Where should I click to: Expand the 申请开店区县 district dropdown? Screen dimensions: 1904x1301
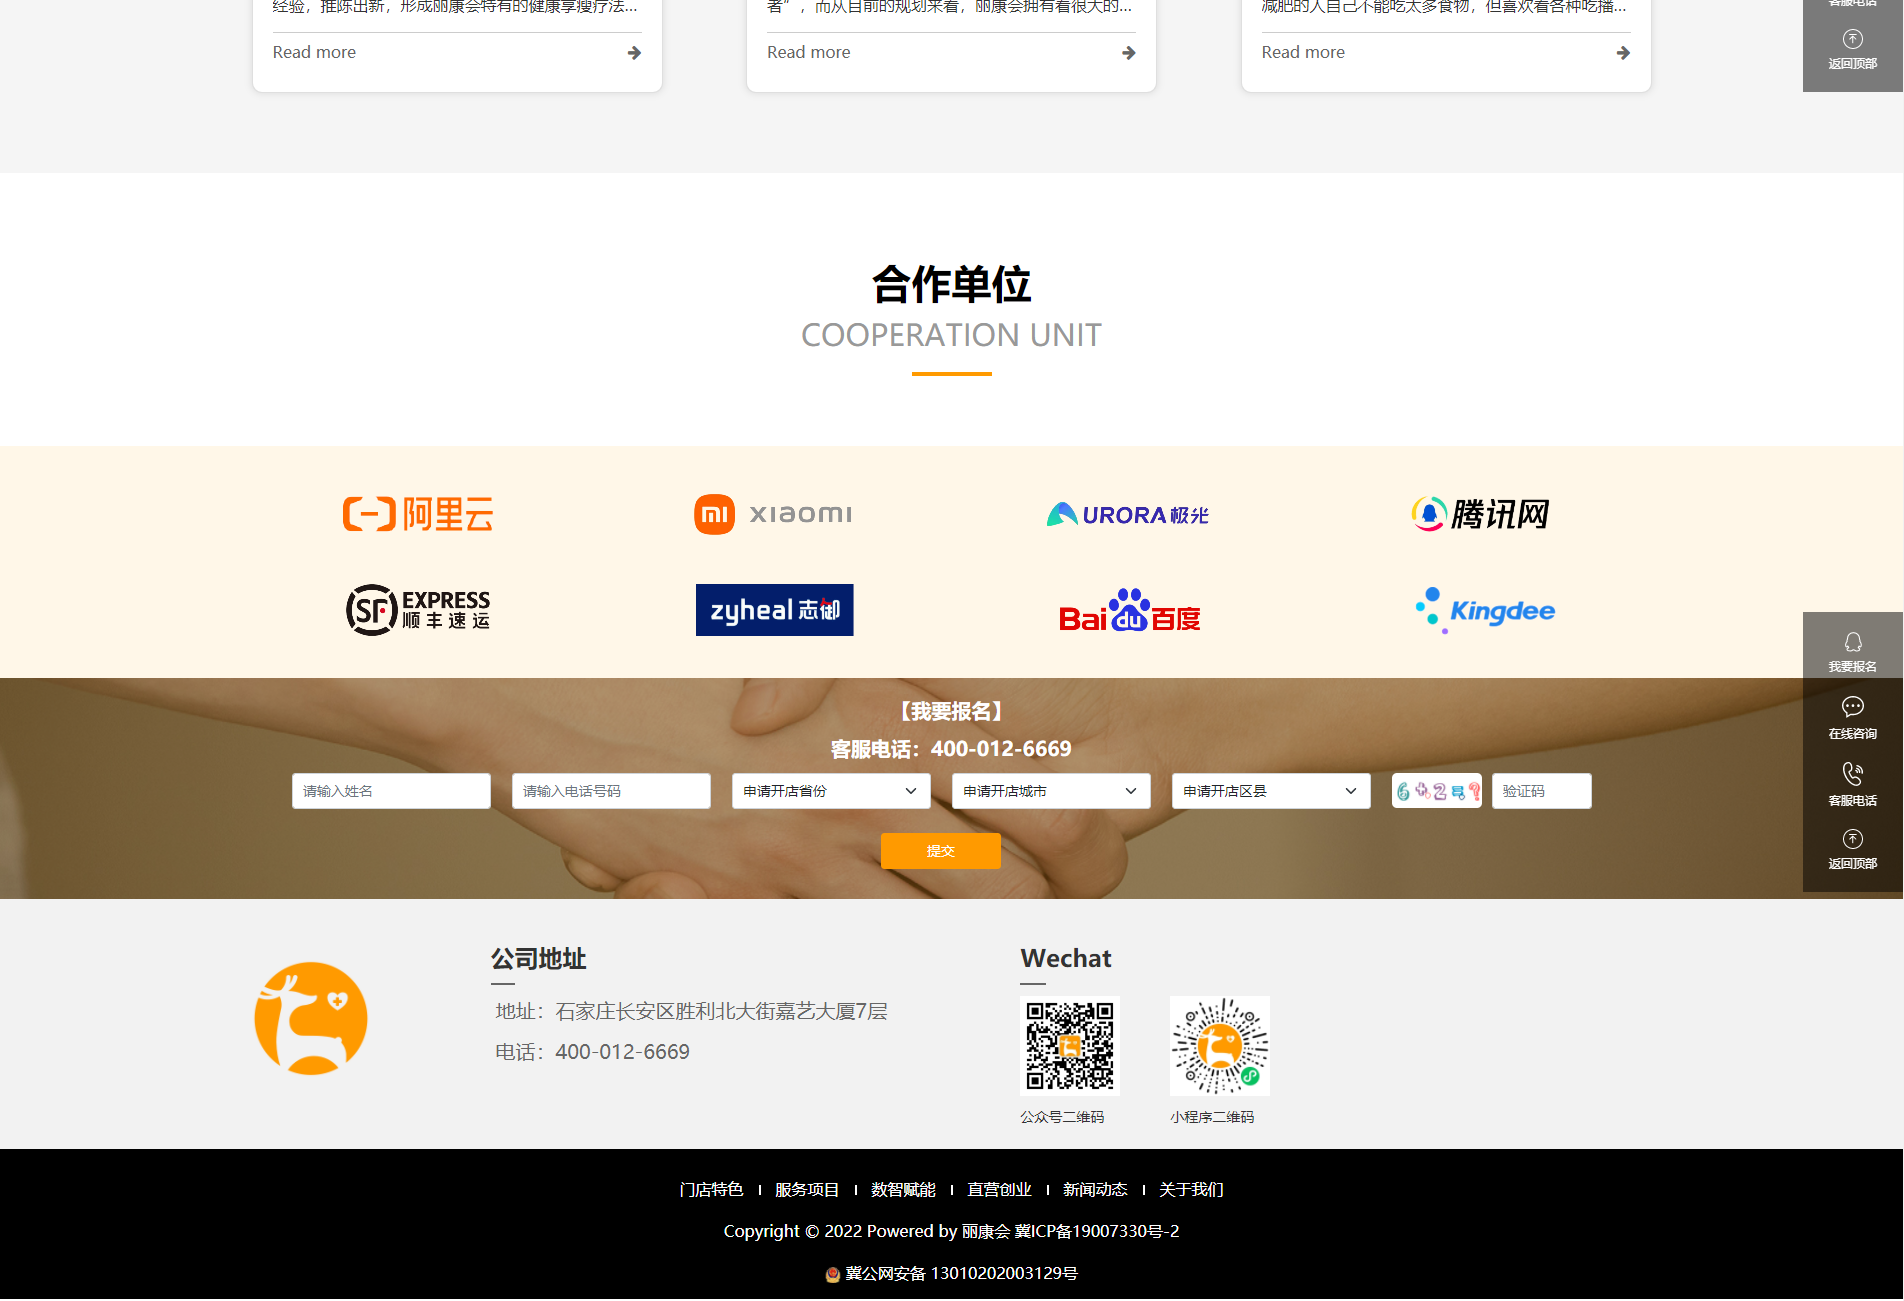(1270, 791)
